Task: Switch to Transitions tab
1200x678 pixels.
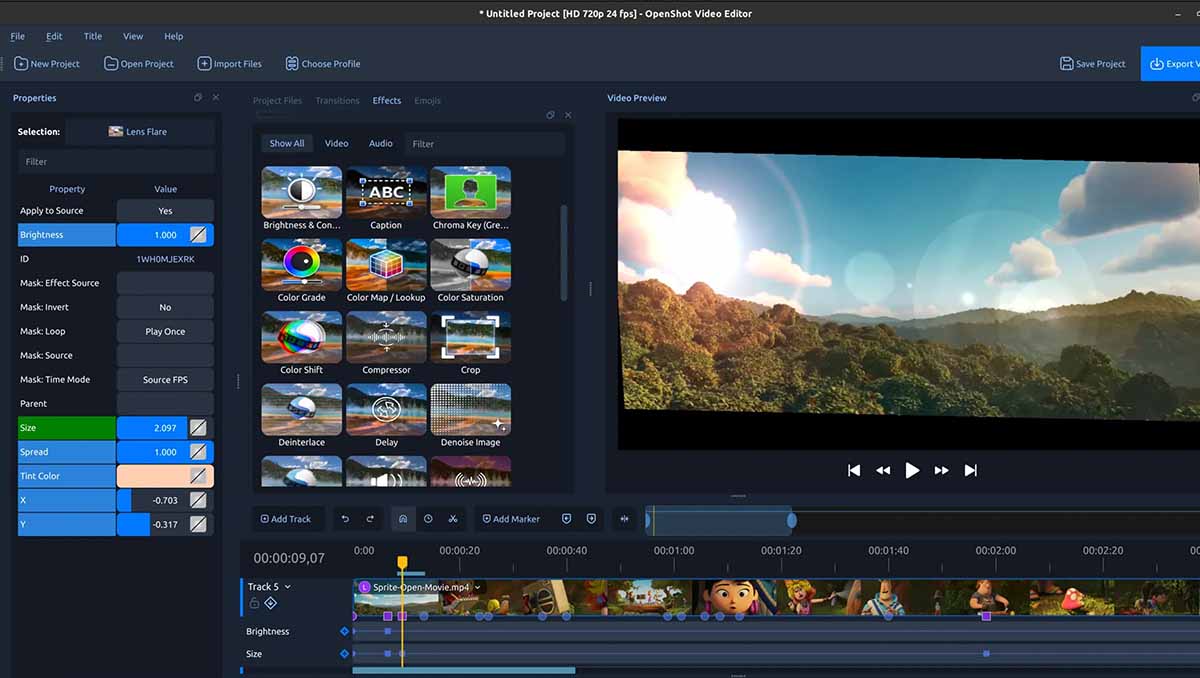Action: pyautogui.click(x=337, y=100)
